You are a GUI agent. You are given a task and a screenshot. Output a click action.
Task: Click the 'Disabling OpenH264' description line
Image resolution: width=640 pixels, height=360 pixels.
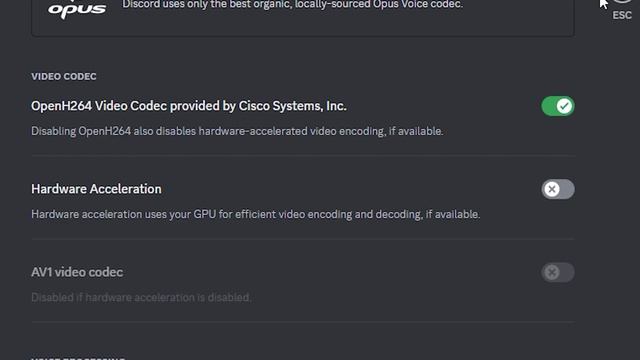[237, 131]
